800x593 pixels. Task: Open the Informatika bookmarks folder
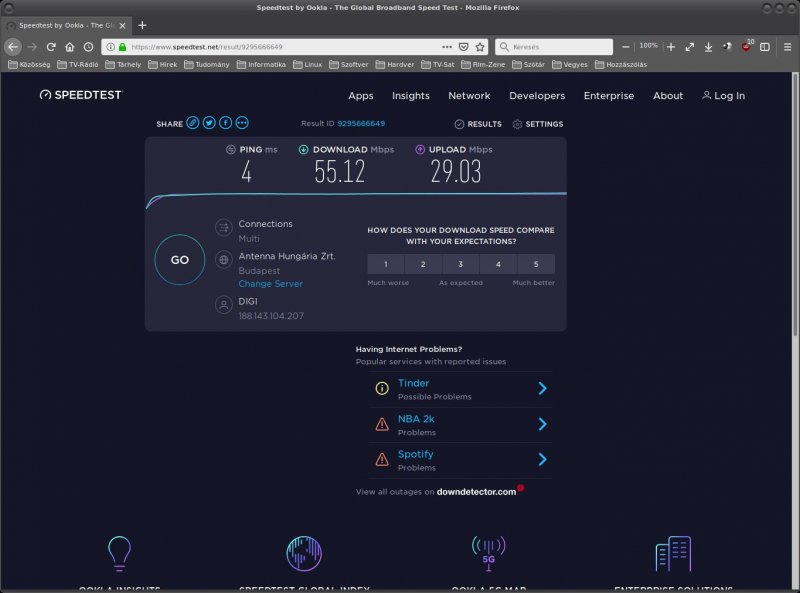pyautogui.click(x=261, y=64)
